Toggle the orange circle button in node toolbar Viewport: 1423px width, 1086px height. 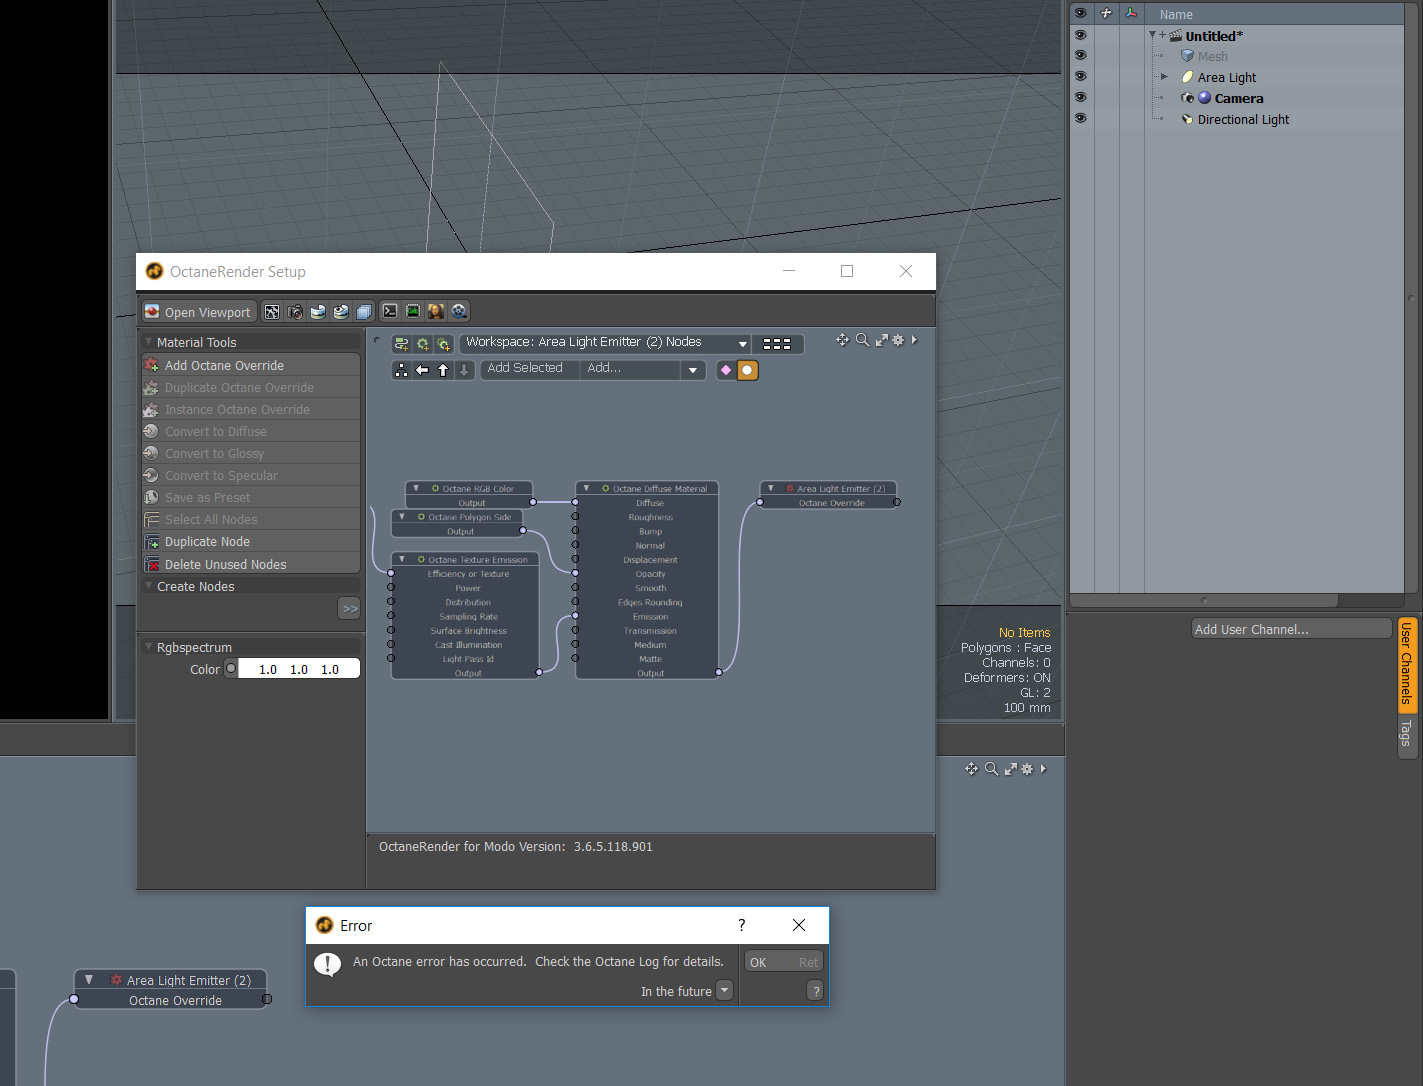pyautogui.click(x=747, y=370)
